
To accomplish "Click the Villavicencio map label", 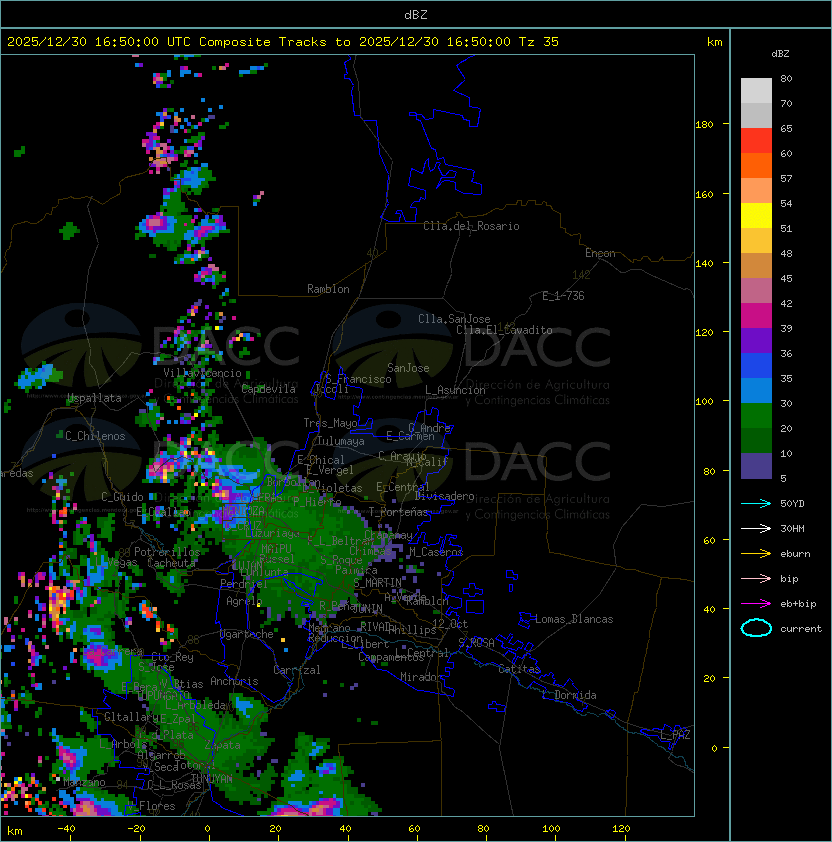I will (x=202, y=373).
